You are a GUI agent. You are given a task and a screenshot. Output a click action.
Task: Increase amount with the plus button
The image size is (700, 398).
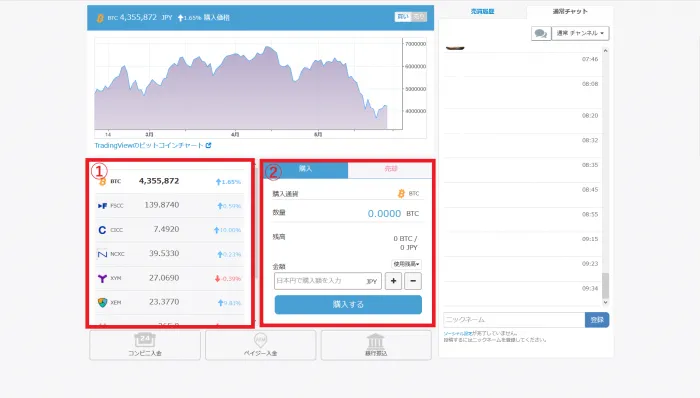point(393,281)
